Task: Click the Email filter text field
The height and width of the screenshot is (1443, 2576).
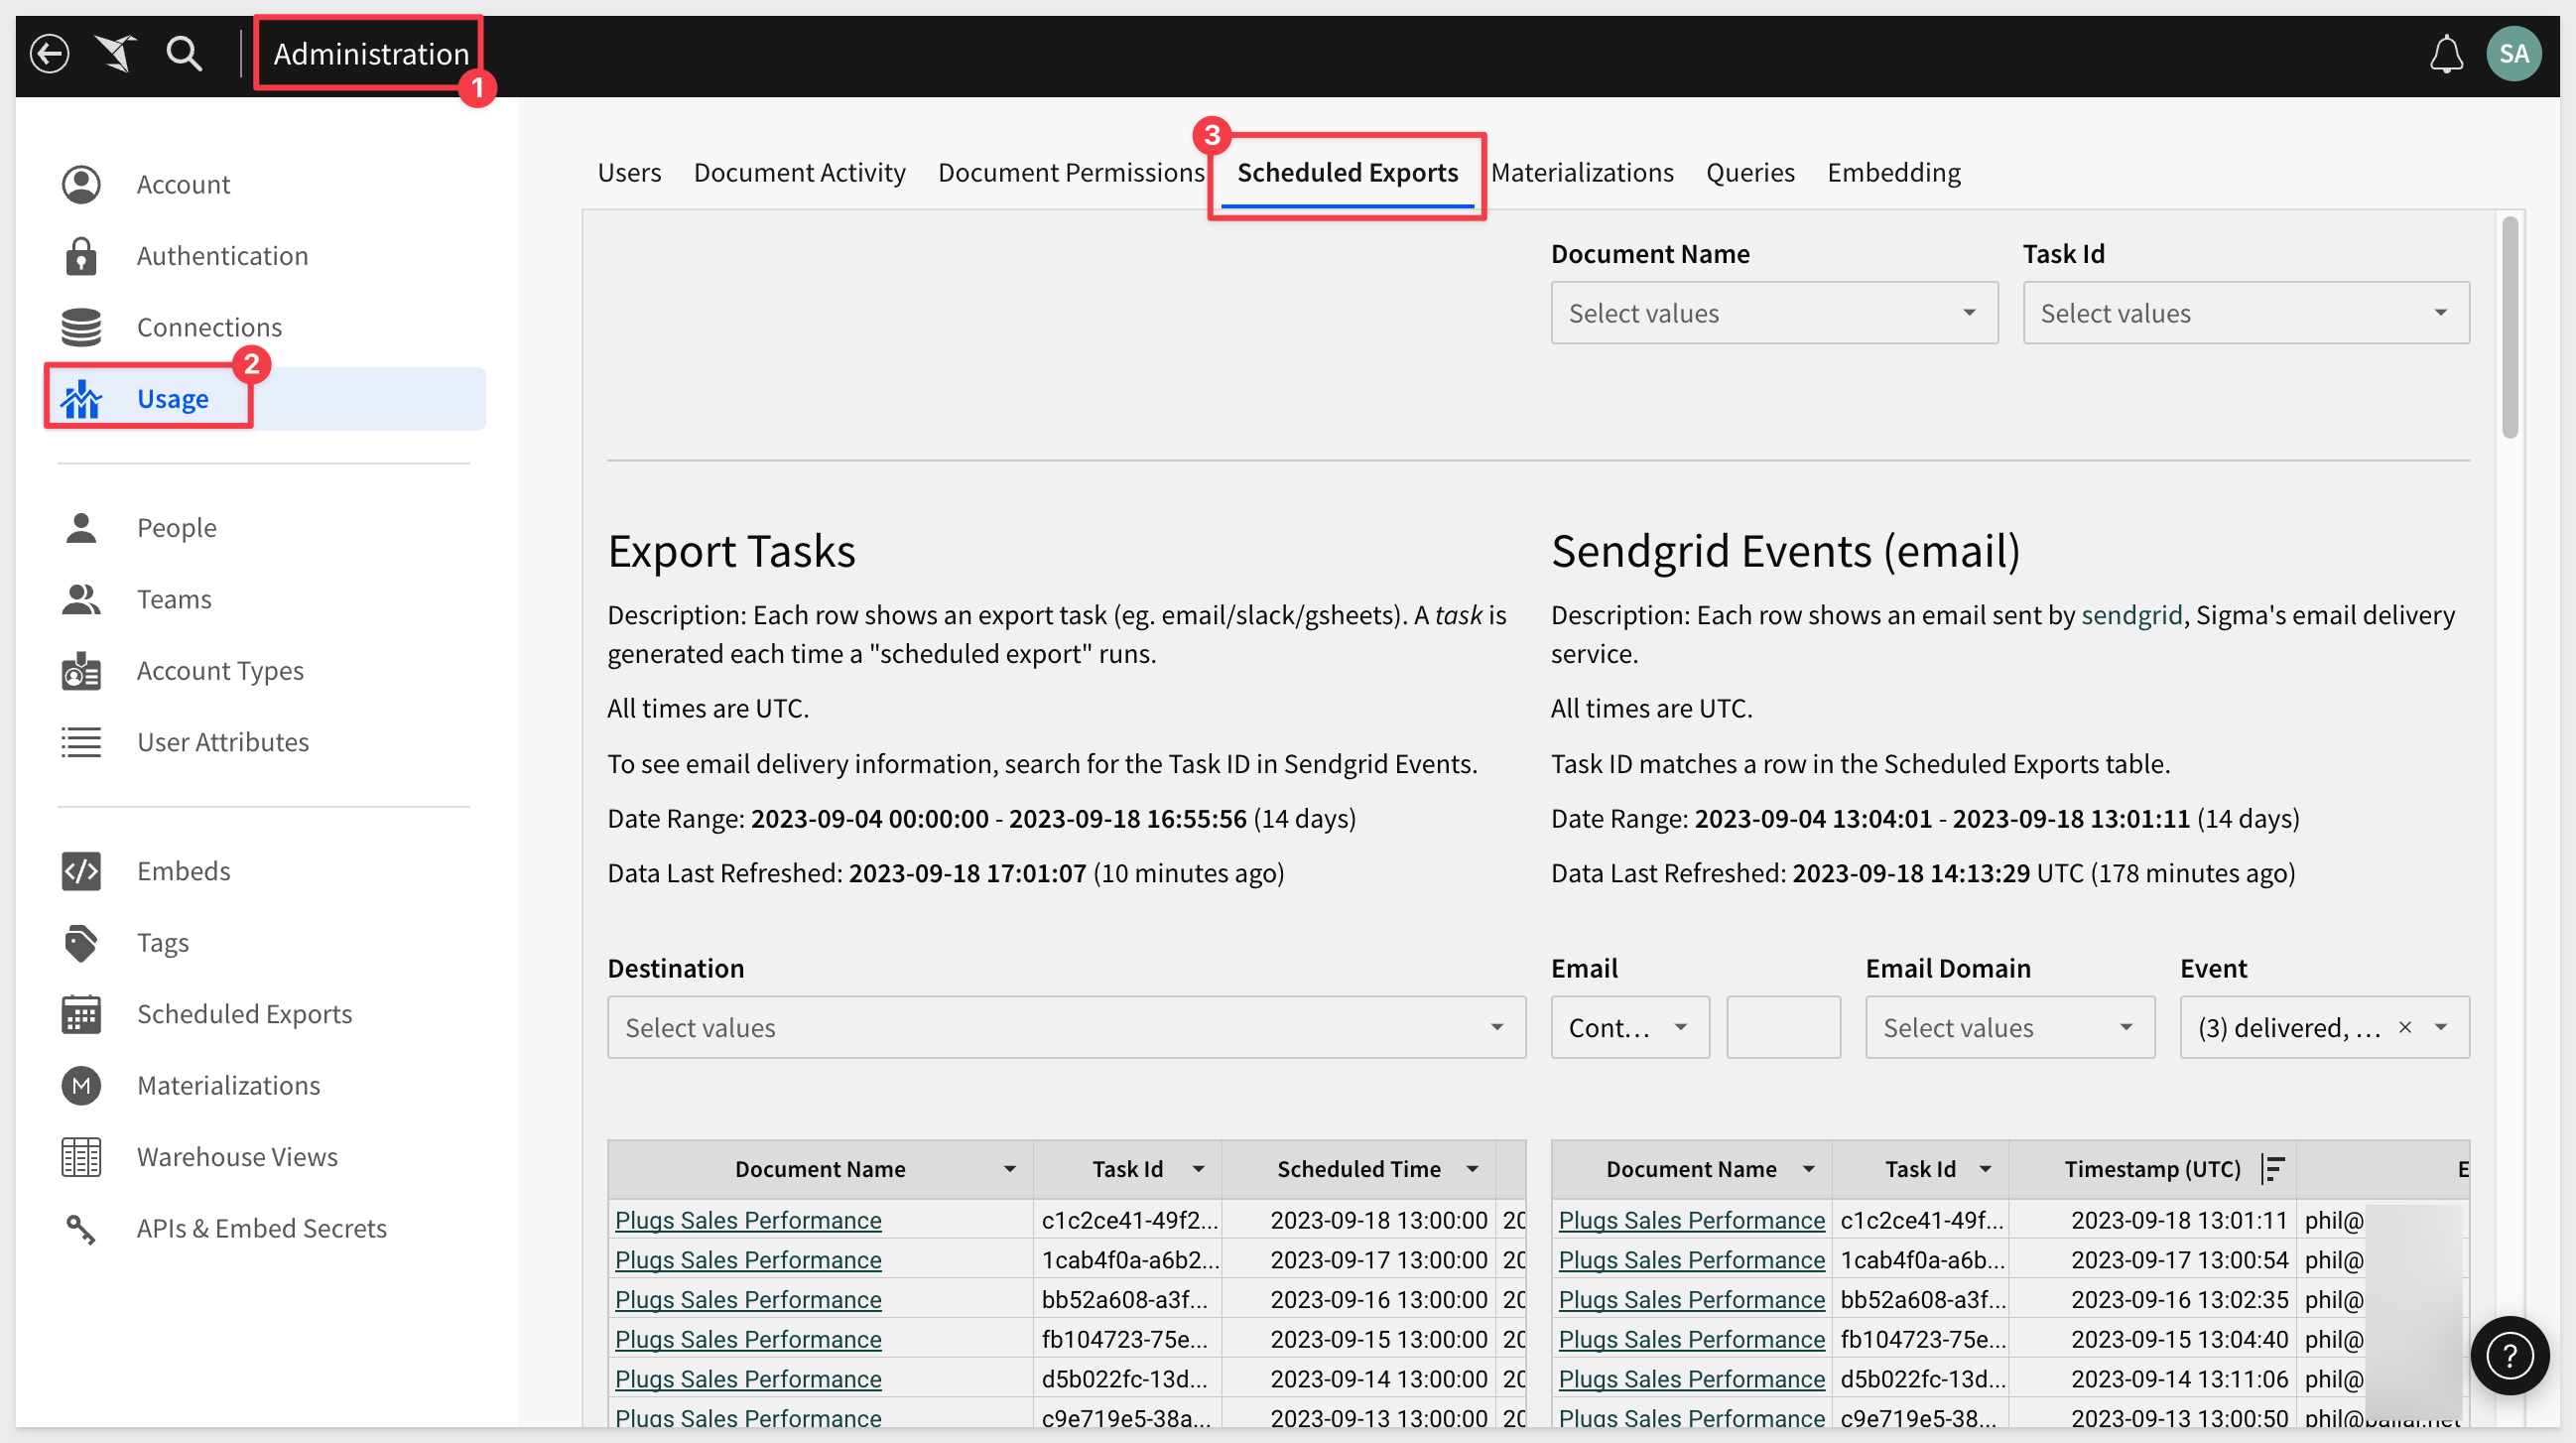Action: pos(1783,1027)
